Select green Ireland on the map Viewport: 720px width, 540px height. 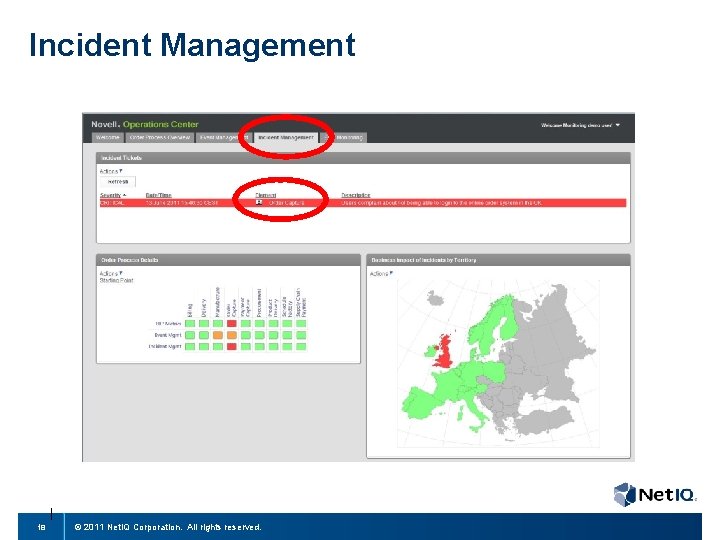click(430, 352)
